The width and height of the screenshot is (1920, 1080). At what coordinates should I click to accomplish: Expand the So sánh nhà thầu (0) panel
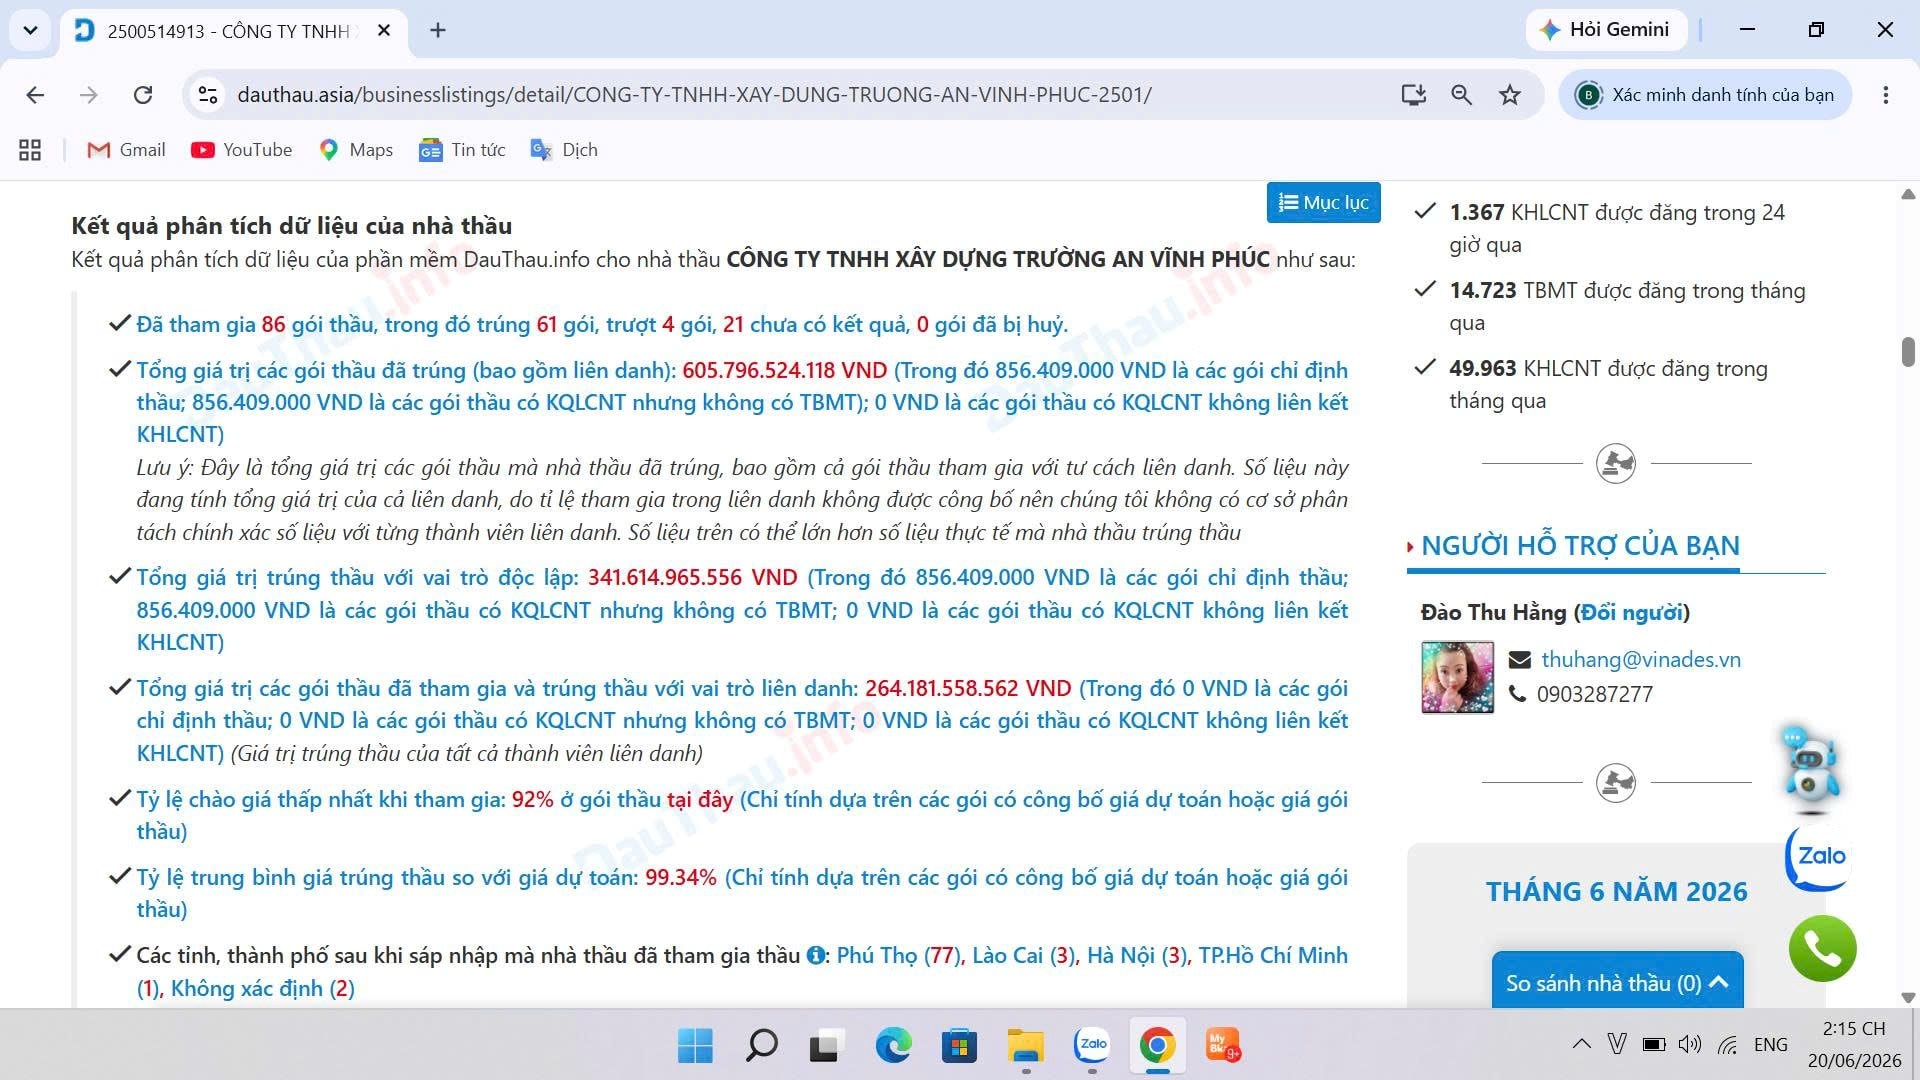[1617, 982]
